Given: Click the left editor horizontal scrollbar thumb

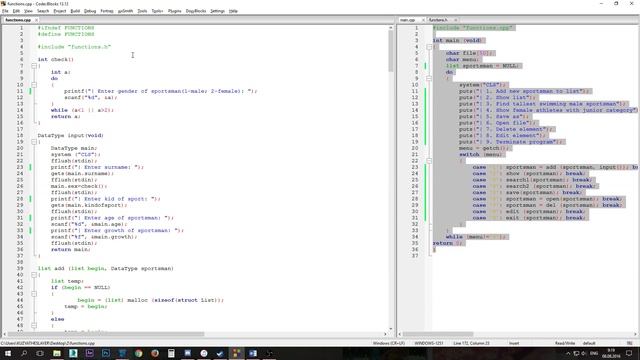Looking at the screenshot, I should (106, 334).
